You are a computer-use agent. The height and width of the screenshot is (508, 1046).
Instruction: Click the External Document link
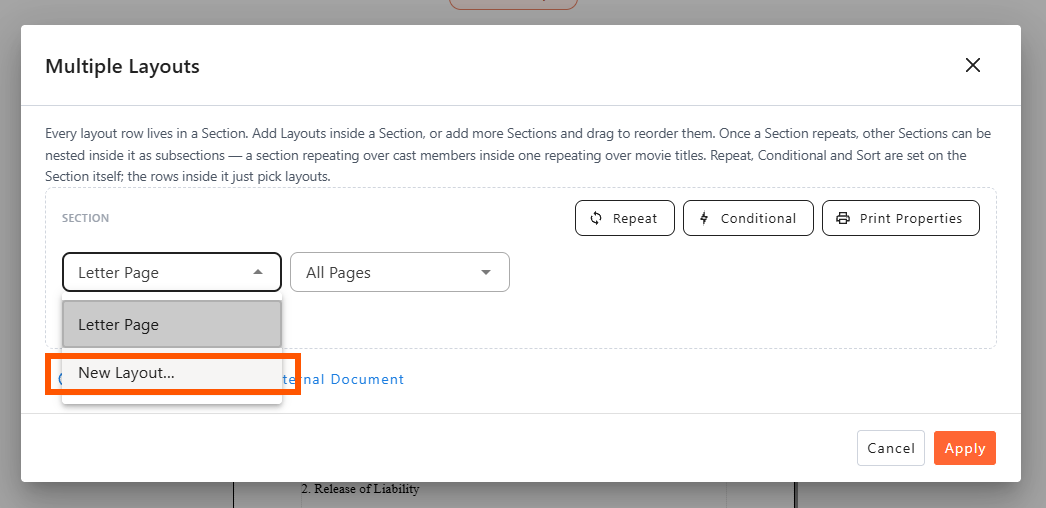click(x=344, y=379)
